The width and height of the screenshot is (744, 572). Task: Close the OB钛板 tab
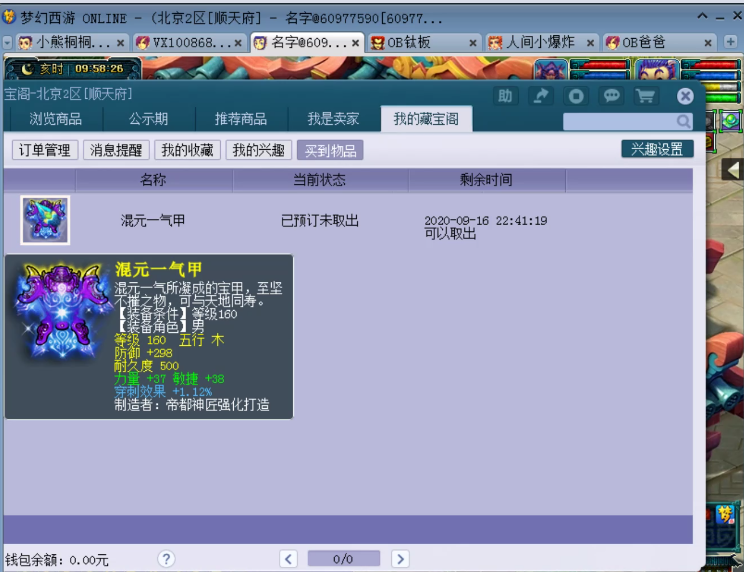[473, 43]
